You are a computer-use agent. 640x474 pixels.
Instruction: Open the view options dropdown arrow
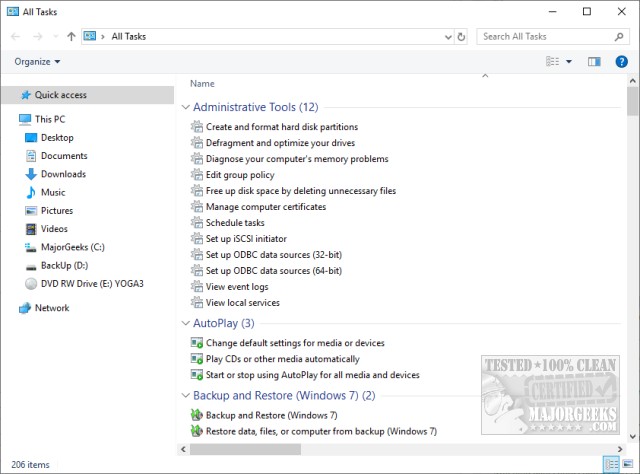click(x=569, y=61)
